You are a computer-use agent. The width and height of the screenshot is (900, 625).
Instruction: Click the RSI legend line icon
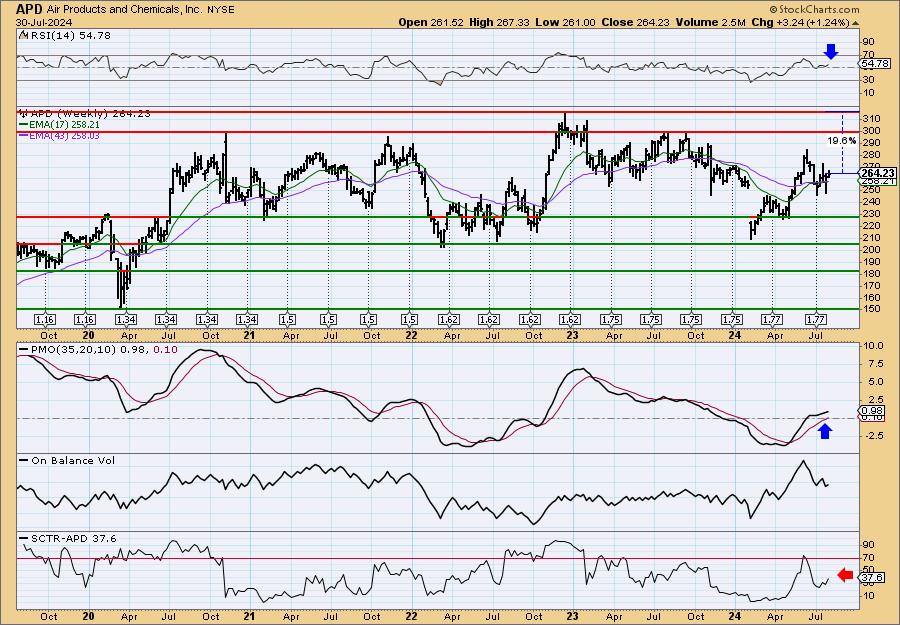24,36
